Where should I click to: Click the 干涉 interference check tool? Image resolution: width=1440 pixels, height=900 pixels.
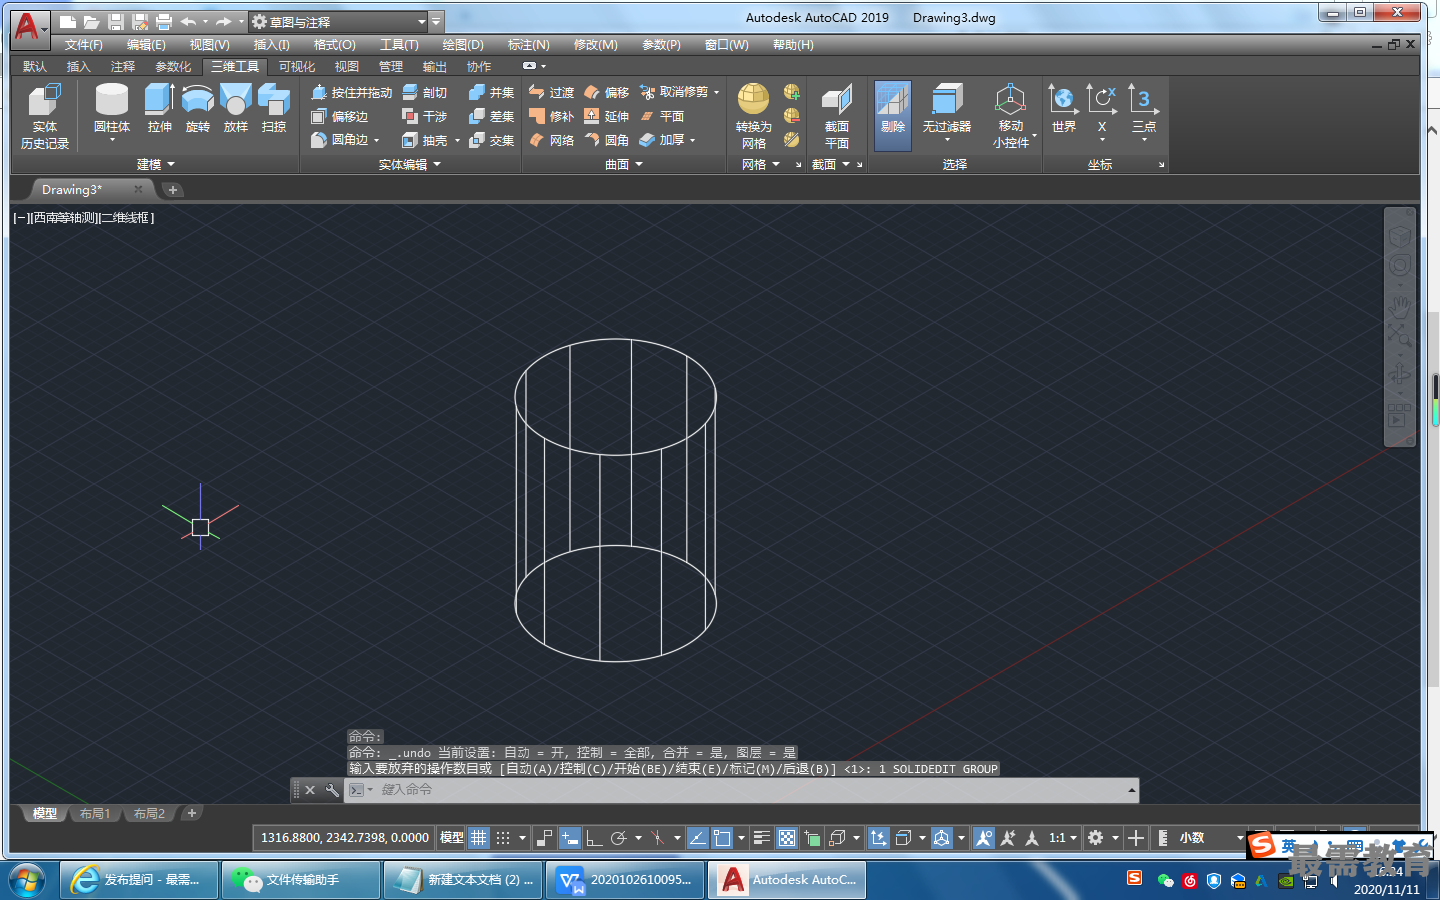425,117
